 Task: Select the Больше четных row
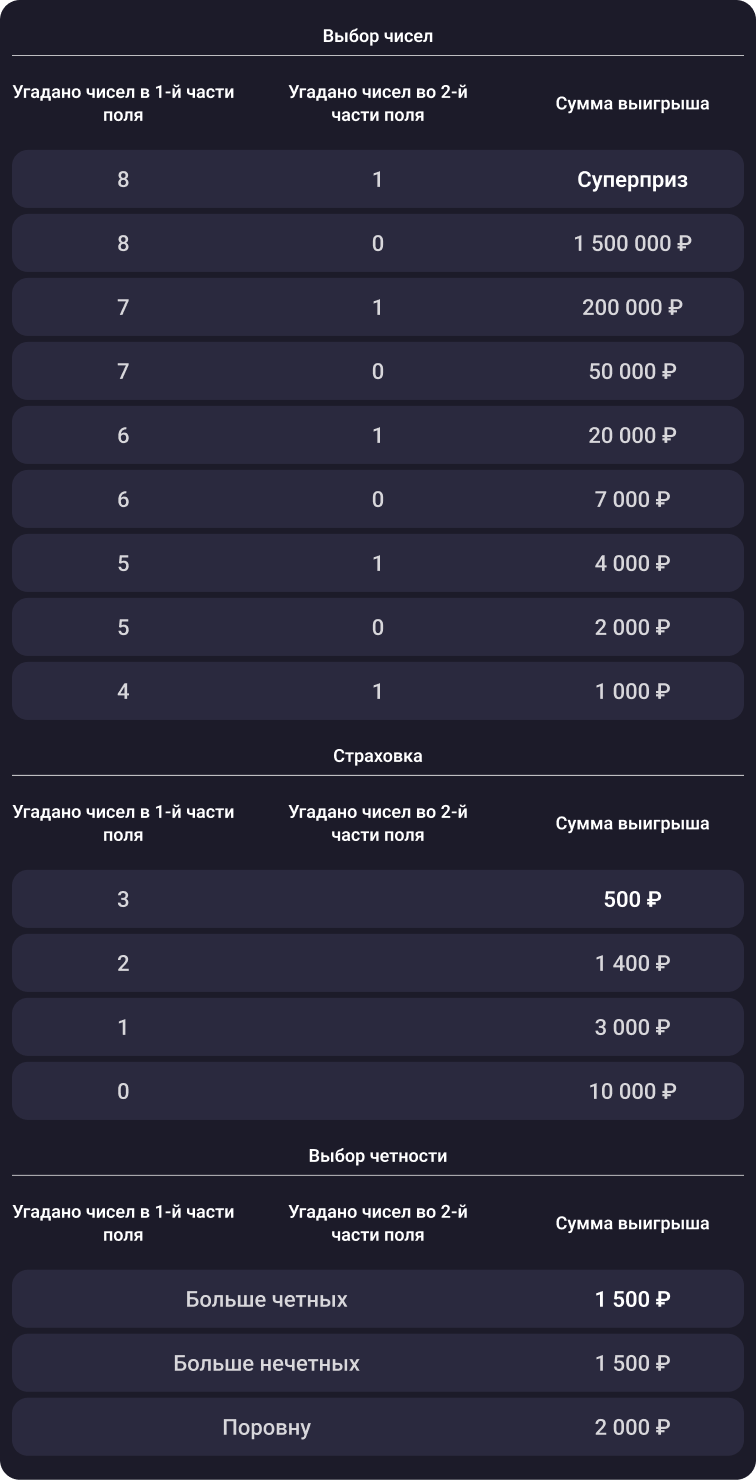tap(378, 1299)
